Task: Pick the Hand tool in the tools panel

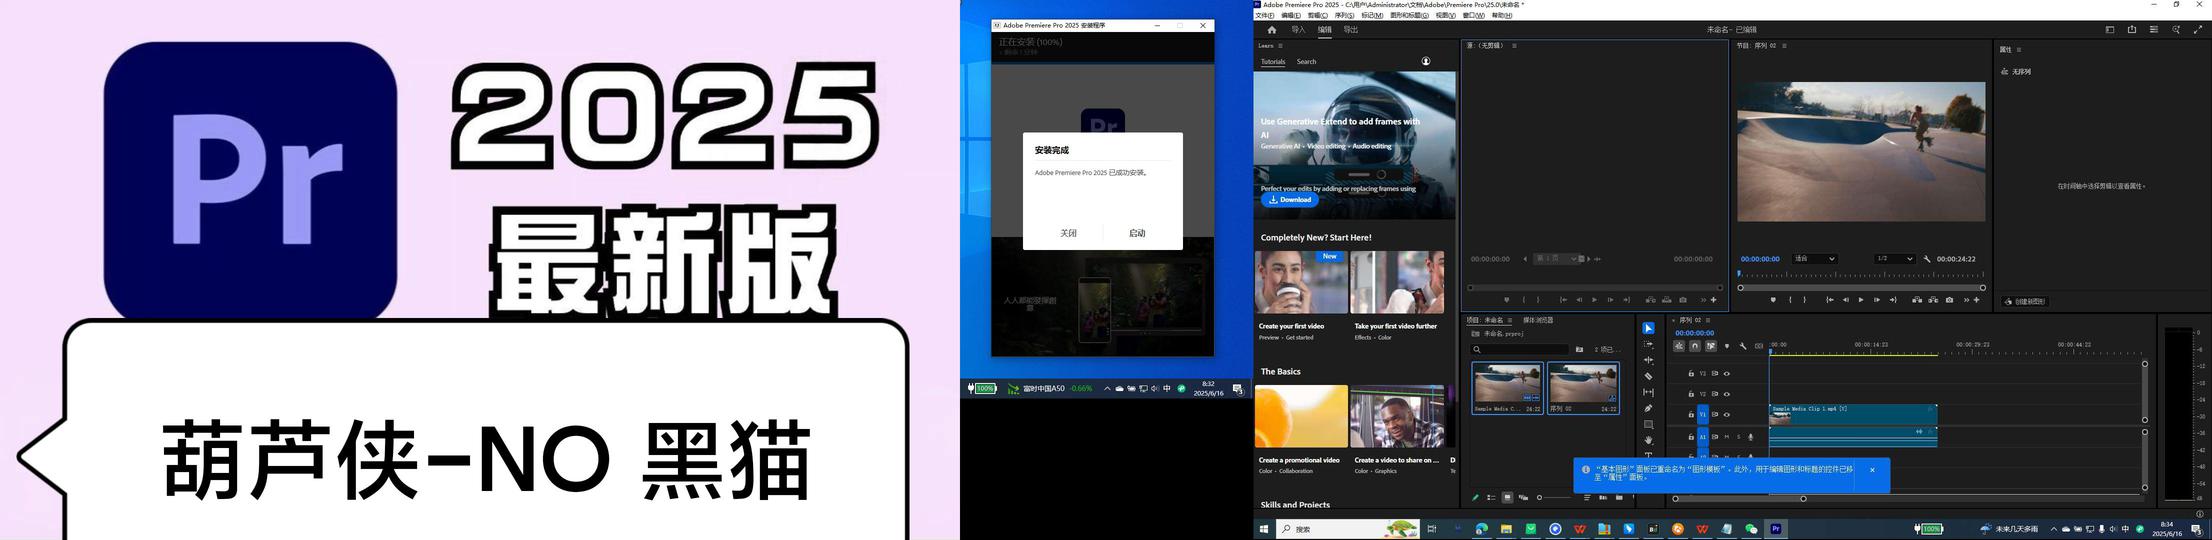Action: (x=1648, y=440)
